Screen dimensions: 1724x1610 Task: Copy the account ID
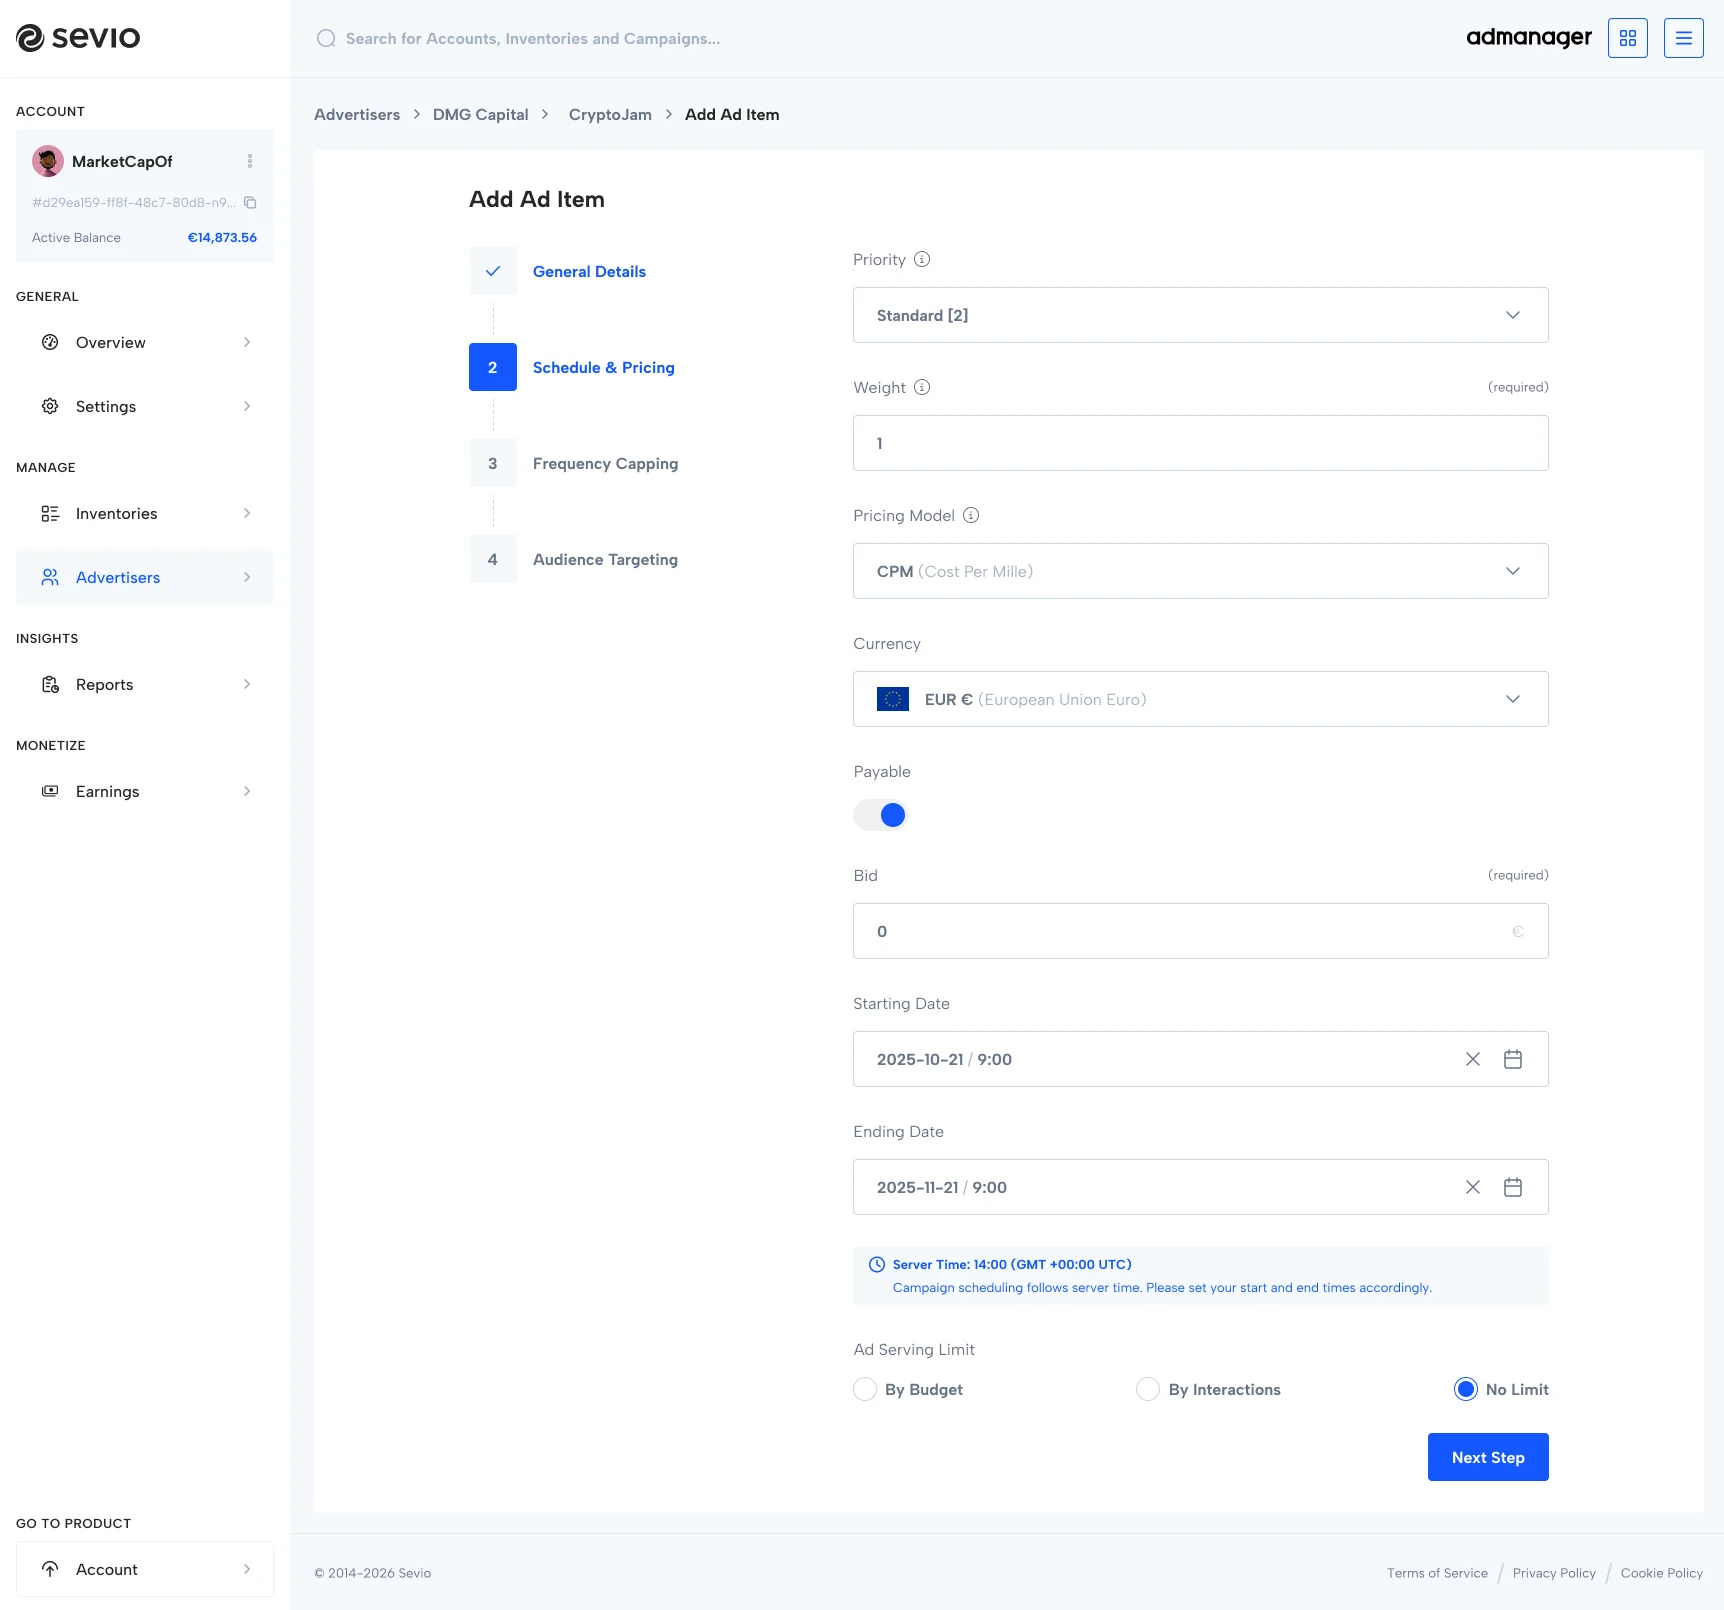click(x=250, y=202)
